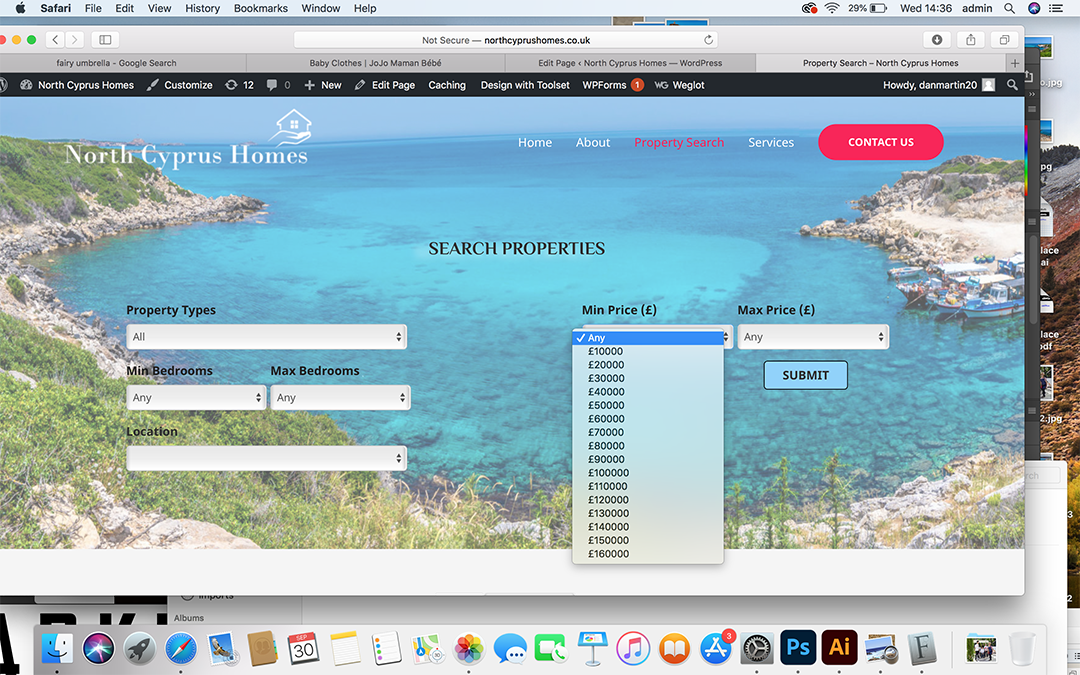The width and height of the screenshot is (1080, 675).
Task: Open the App Store in the dock
Action: tap(716, 648)
